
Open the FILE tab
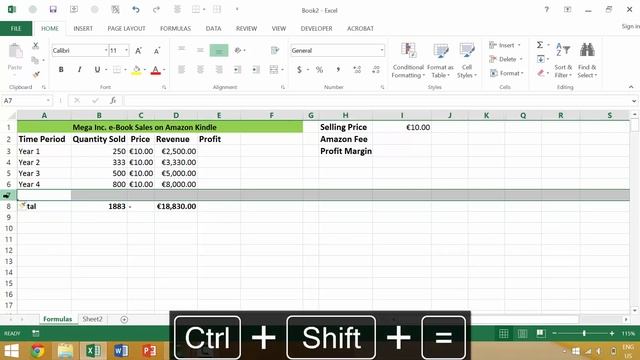click(16, 28)
